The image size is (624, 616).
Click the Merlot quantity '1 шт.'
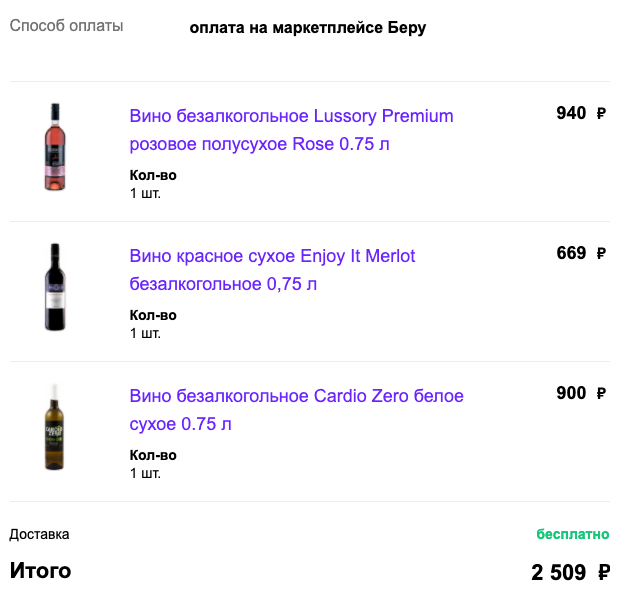pos(145,333)
